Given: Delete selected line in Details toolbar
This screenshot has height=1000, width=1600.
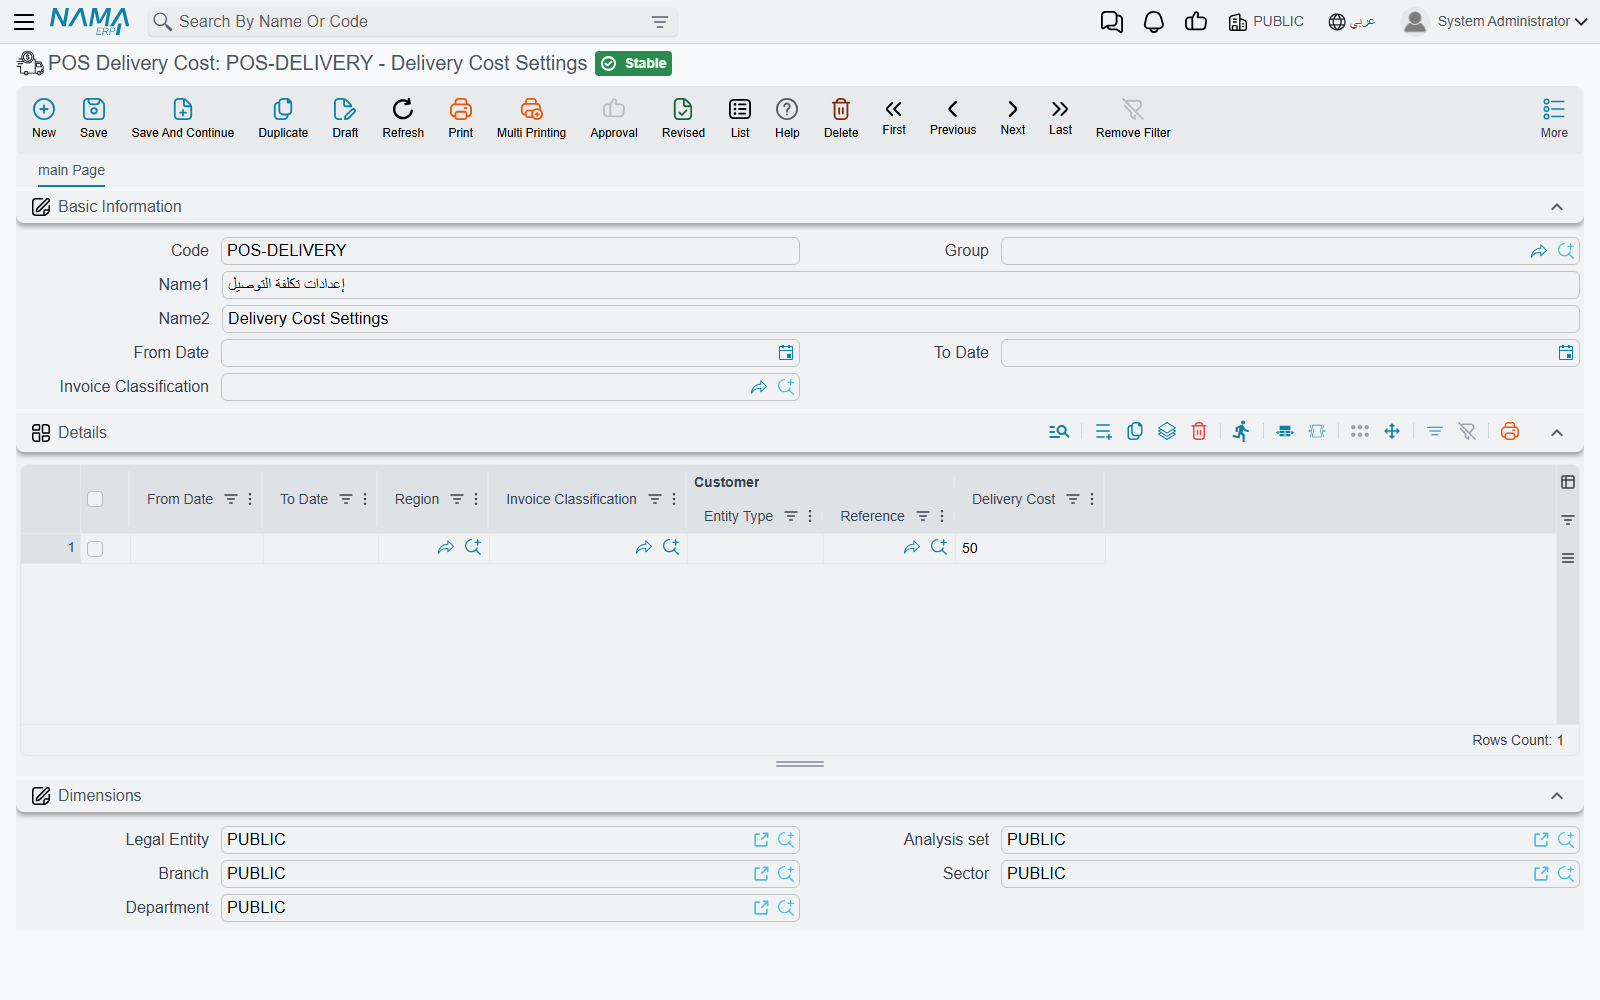Looking at the screenshot, I should [x=1199, y=432].
